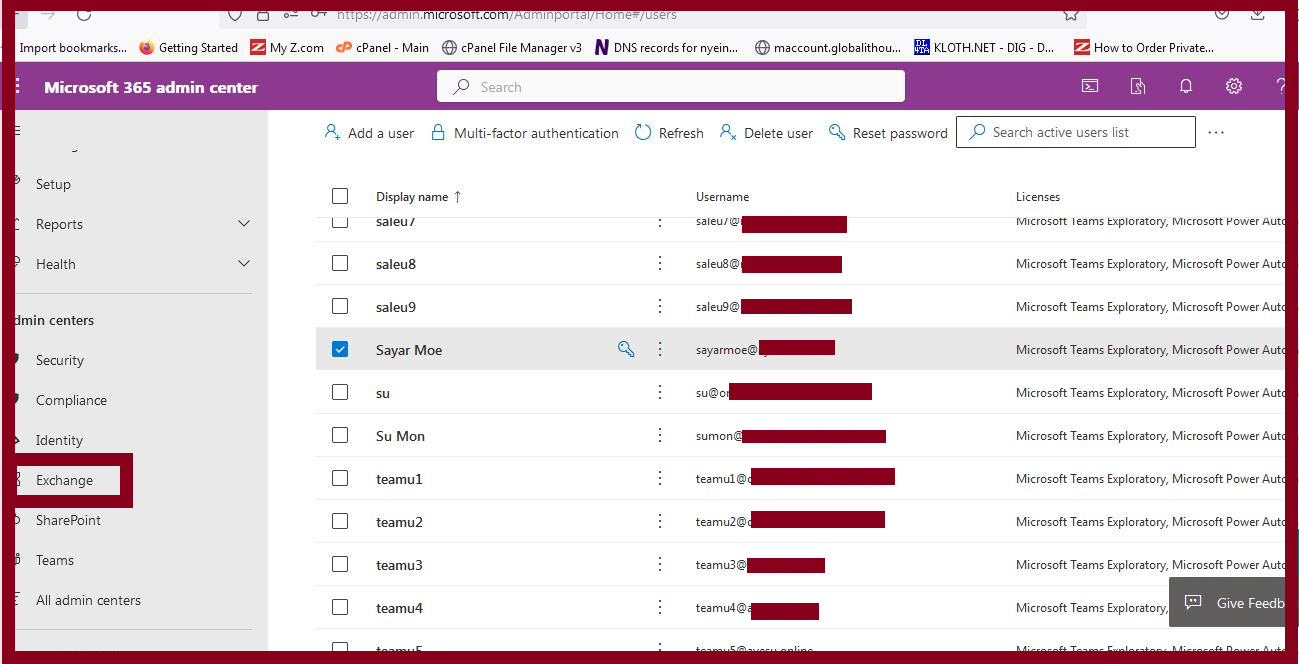Check the Su Mon row checkbox
The image size is (1299, 664).
tap(340, 435)
